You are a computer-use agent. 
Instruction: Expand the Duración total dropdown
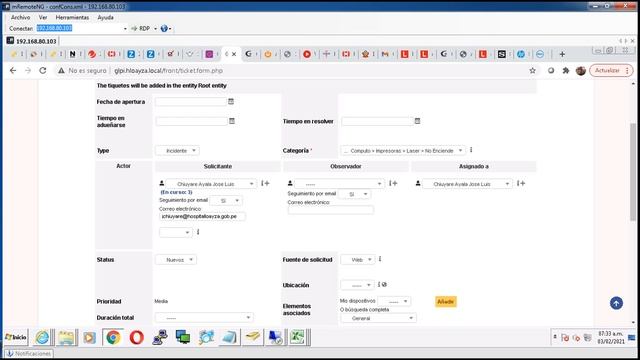(x=204, y=318)
